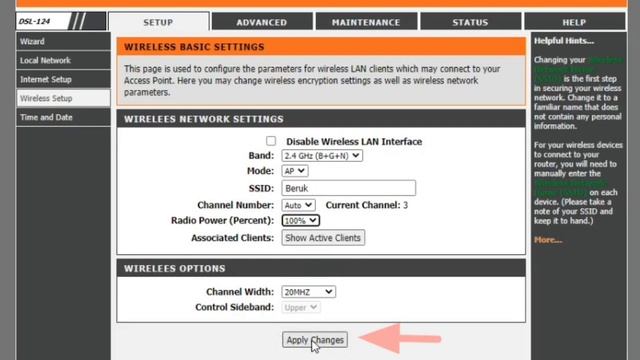Screen dimensions: 640x360
Task: Open Time and Date in sidebar
Action: click(63, 117)
